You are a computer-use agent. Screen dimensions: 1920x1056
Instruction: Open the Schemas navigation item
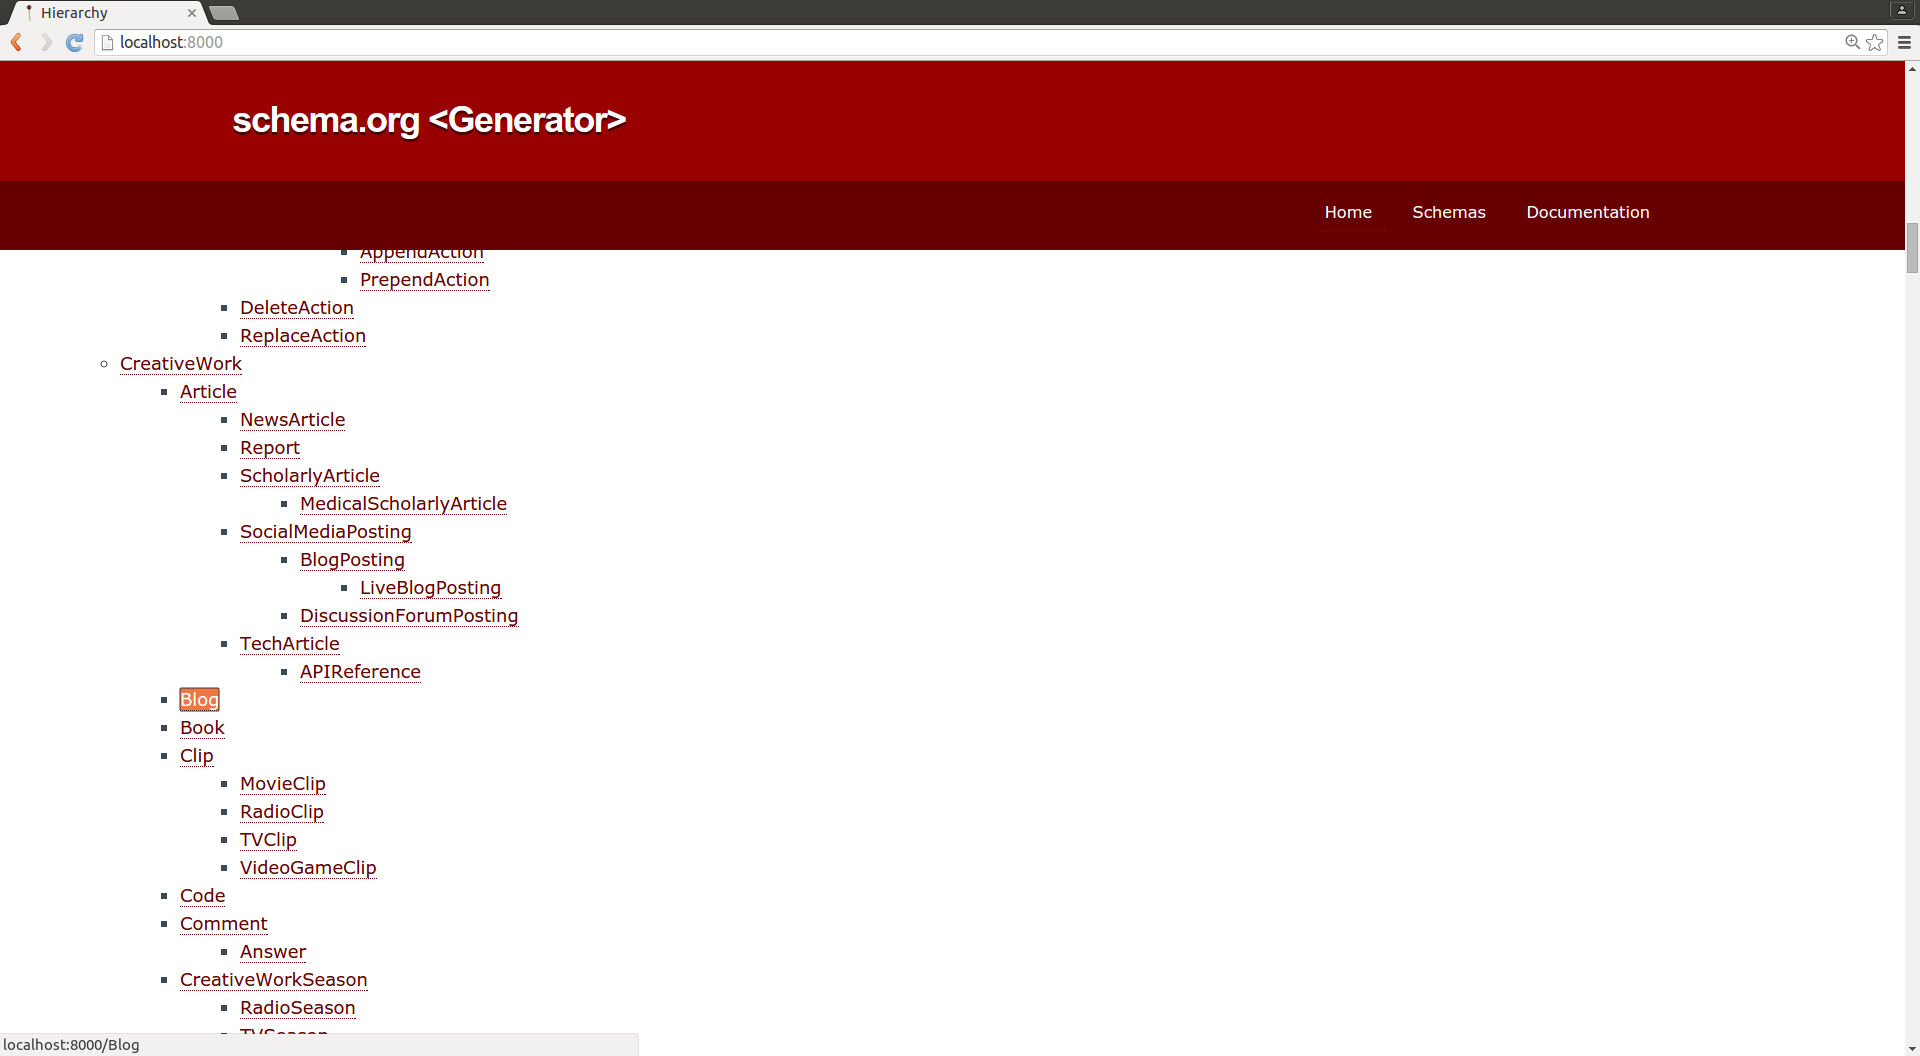1448,212
